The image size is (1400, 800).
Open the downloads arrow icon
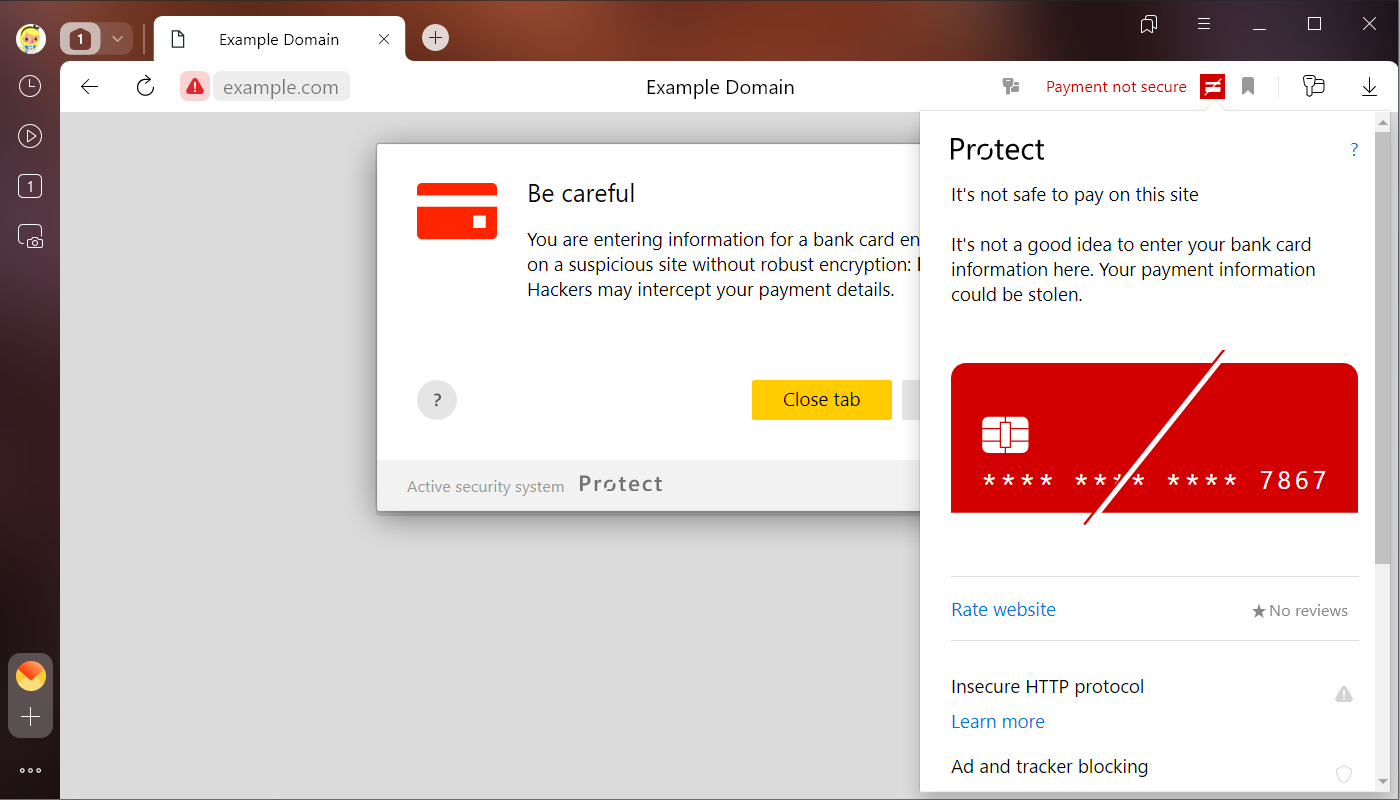click(x=1369, y=87)
